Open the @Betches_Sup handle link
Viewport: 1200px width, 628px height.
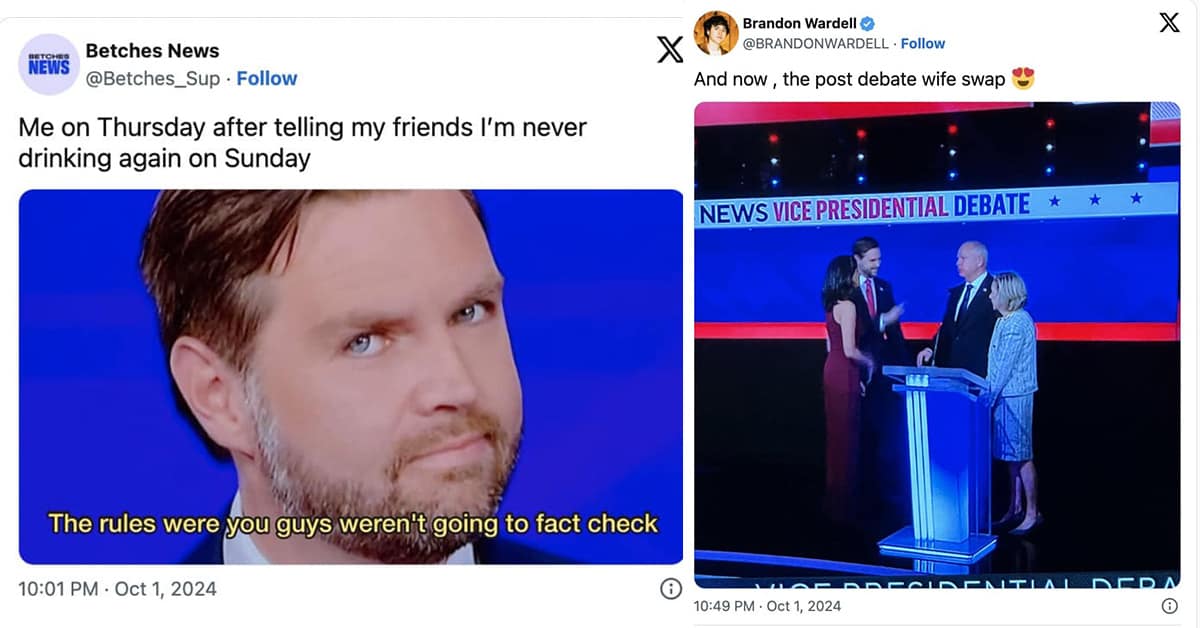[x=153, y=78]
